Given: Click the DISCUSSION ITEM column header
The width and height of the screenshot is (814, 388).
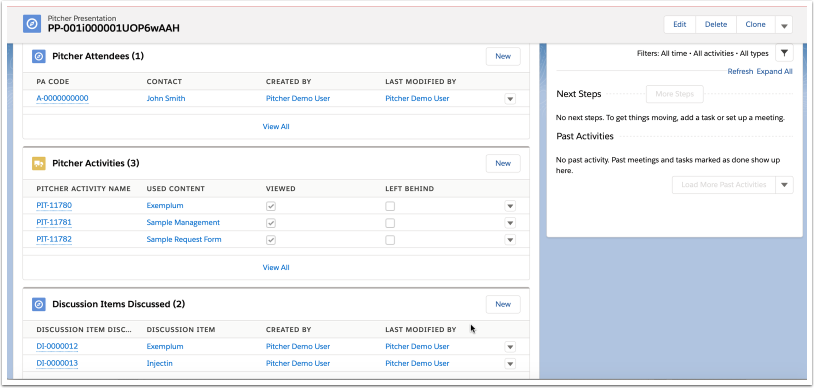Looking at the screenshot, I should (x=181, y=330).
